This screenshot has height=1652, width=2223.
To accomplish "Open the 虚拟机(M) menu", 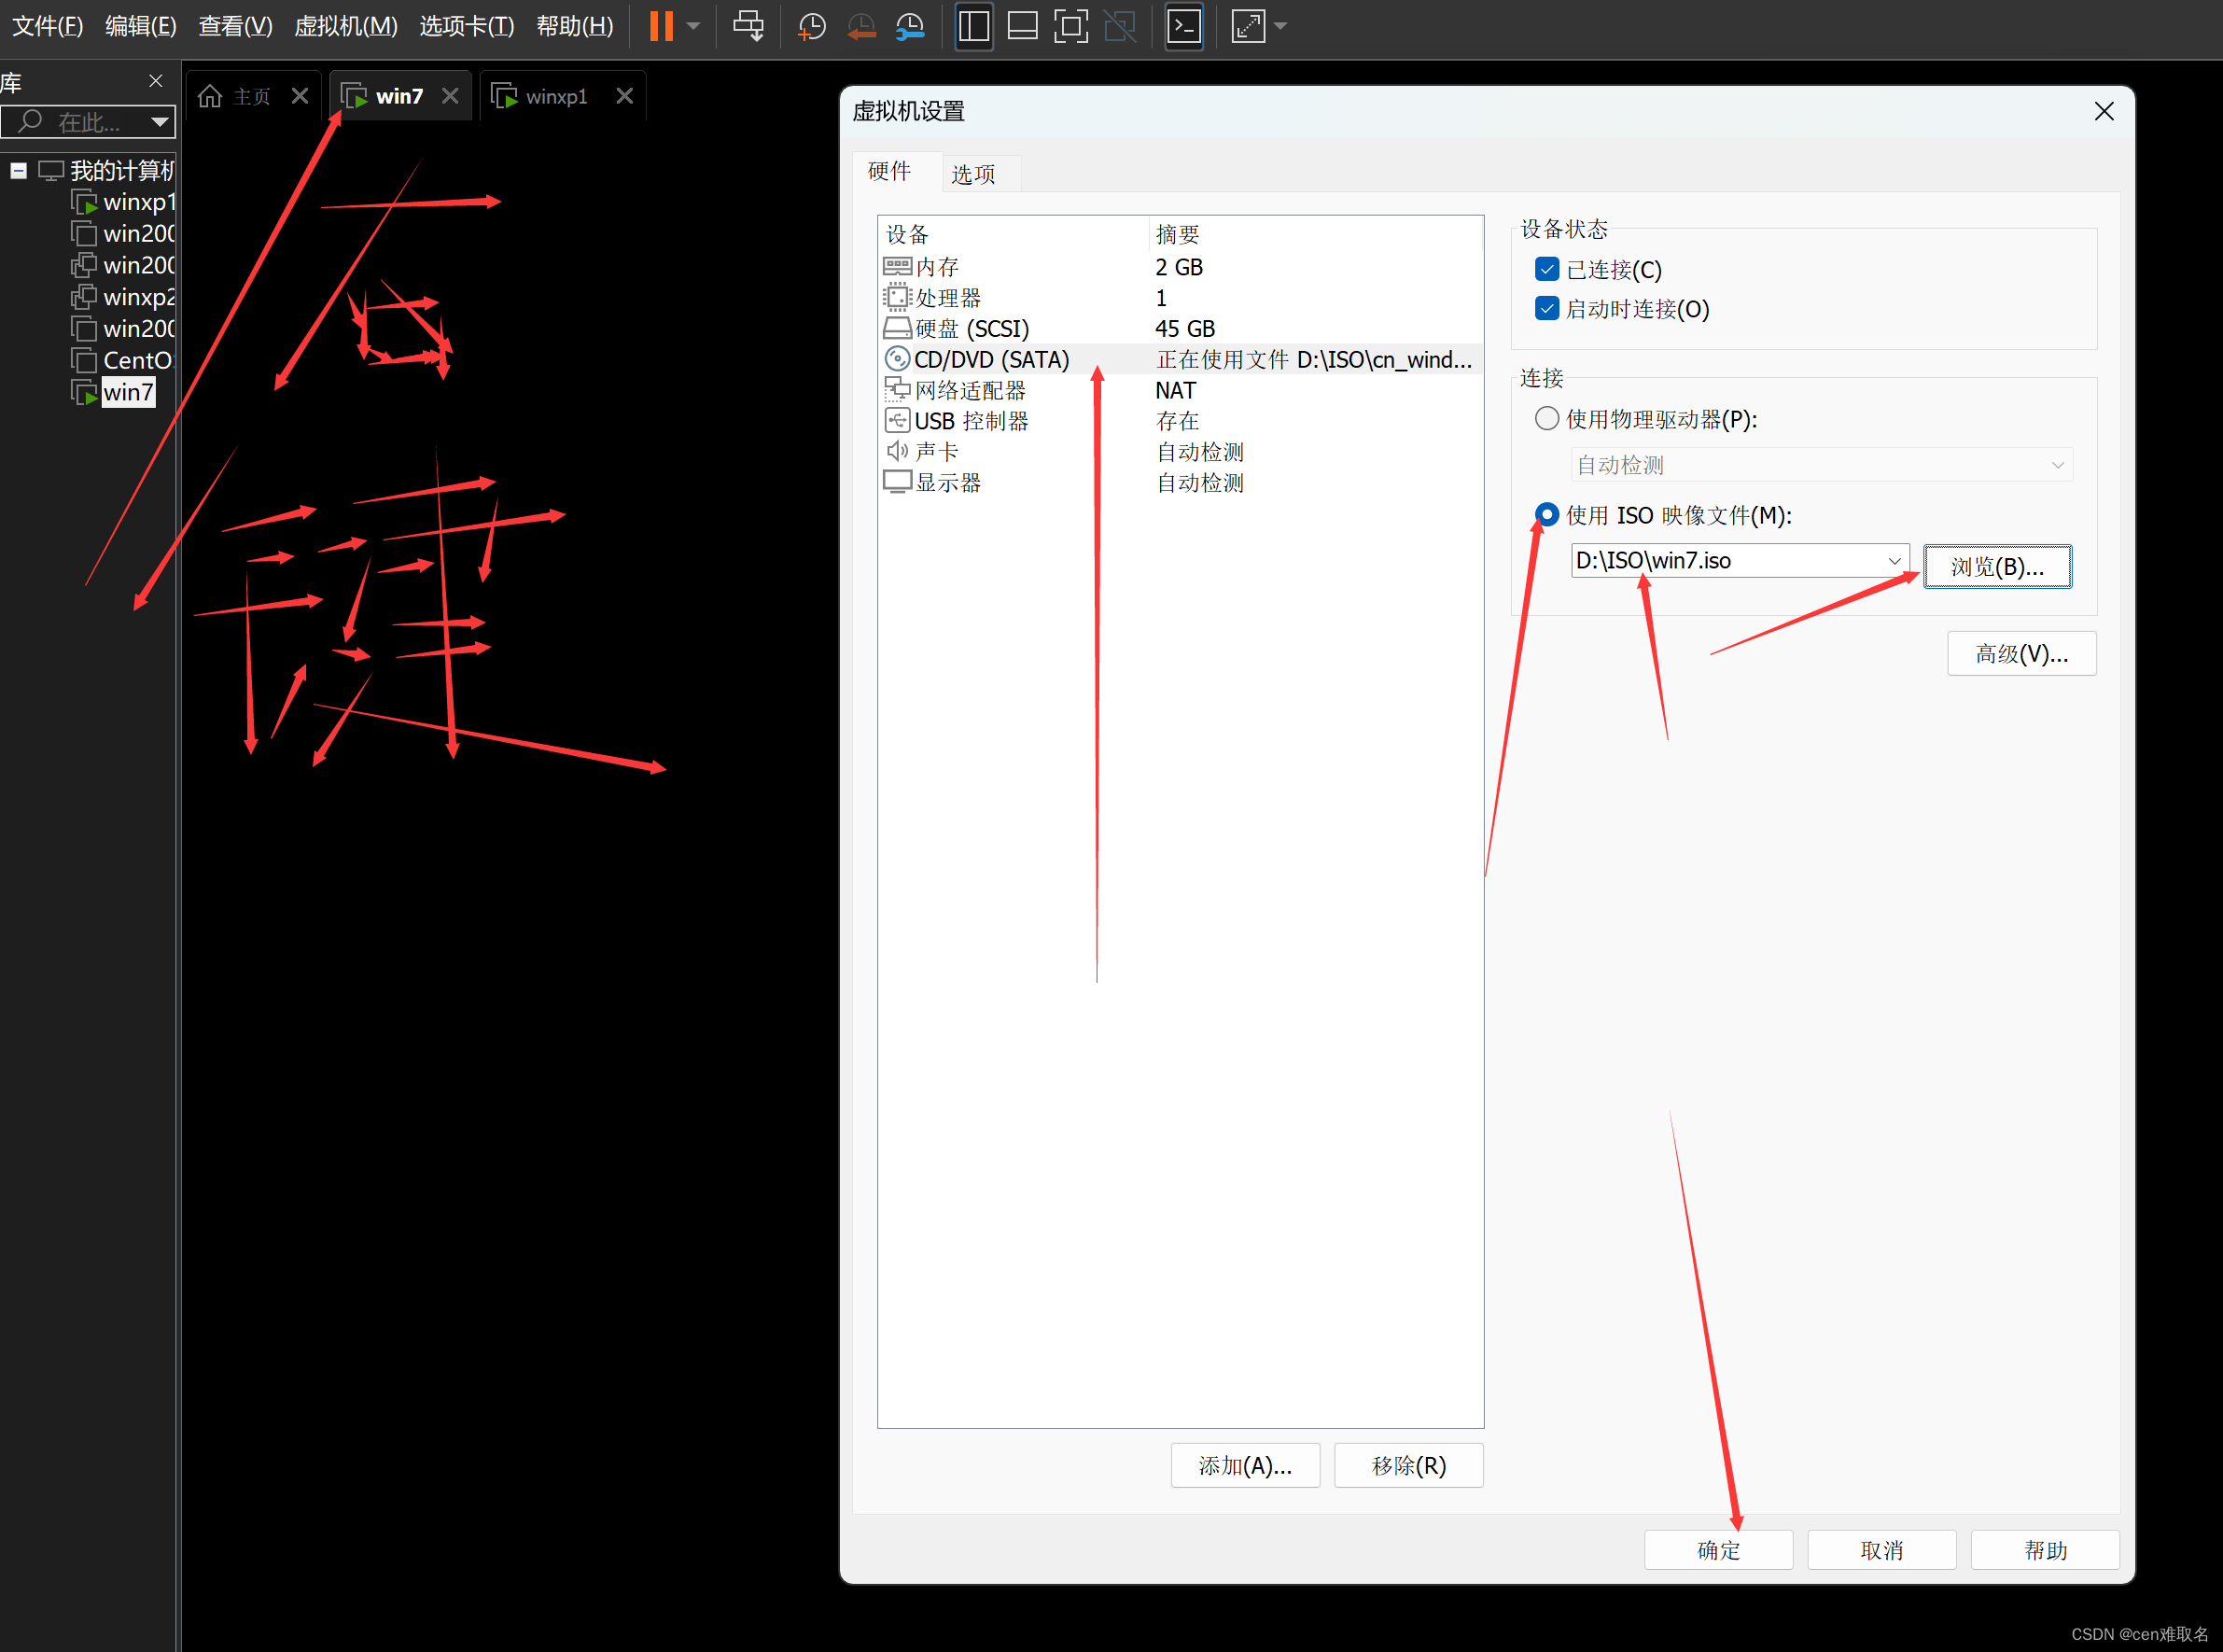I will pos(345,26).
